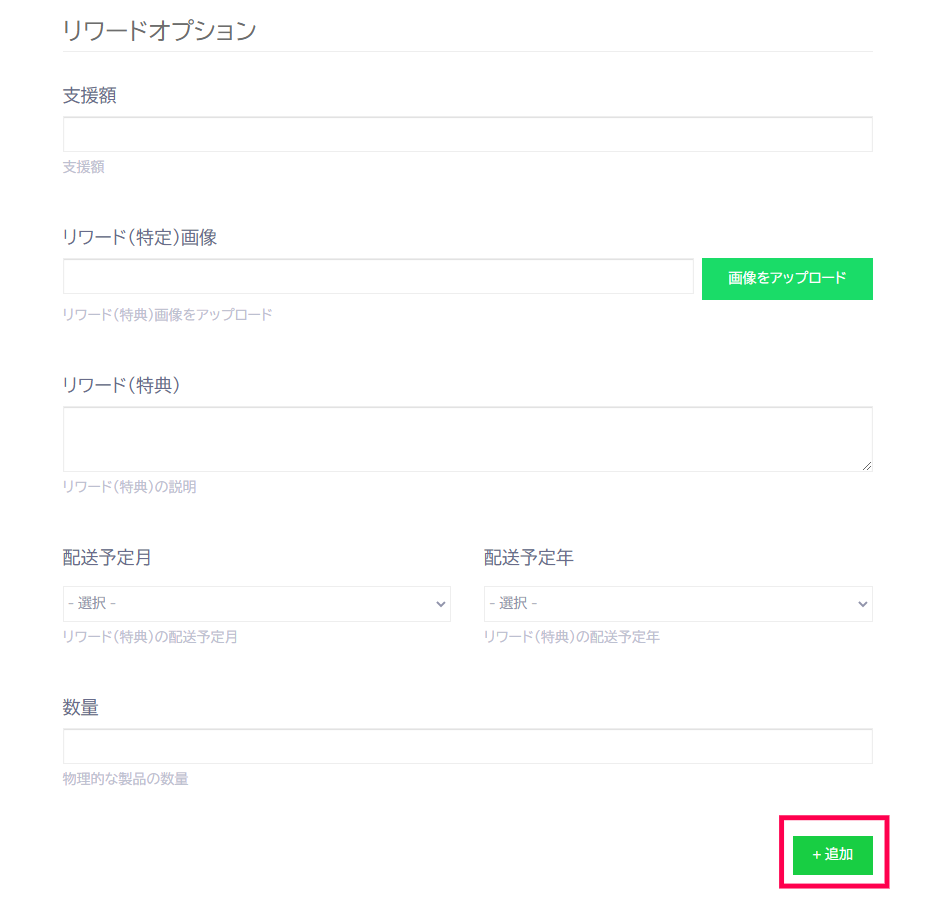This screenshot has width=933, height=913.
Task: Focus the リワード(特定)画像 path field
Action: pos(378,276)
